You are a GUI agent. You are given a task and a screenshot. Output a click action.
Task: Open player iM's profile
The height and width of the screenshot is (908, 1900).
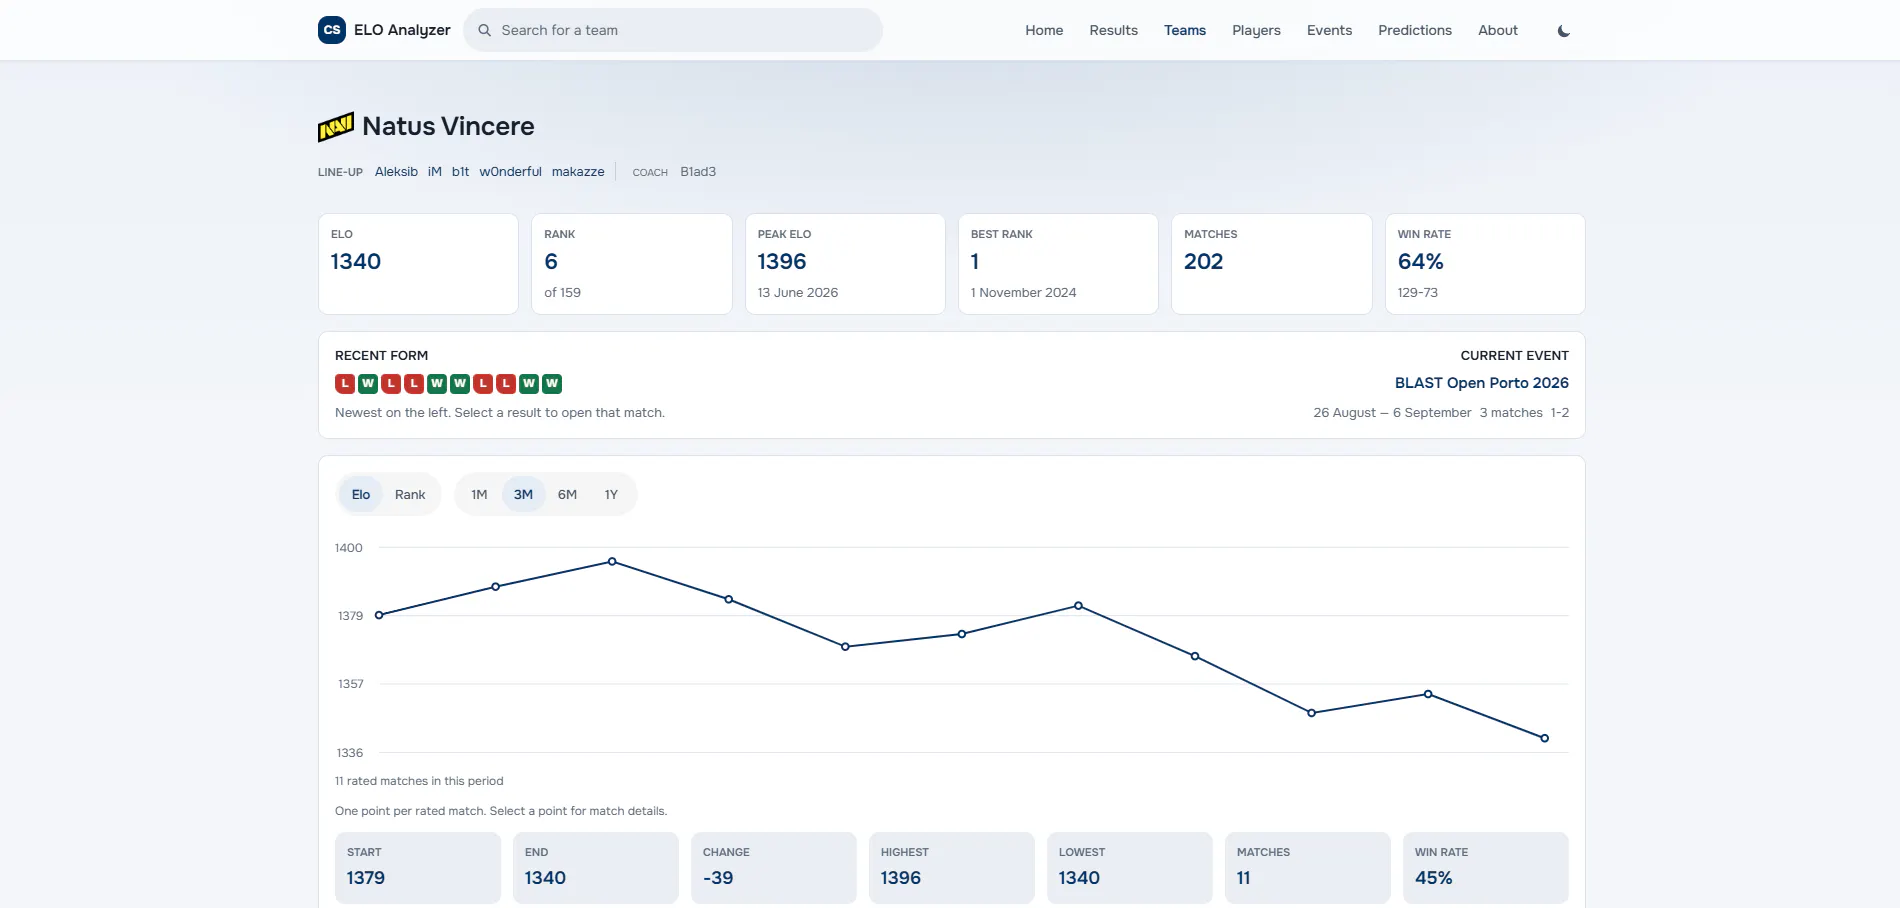434,172
